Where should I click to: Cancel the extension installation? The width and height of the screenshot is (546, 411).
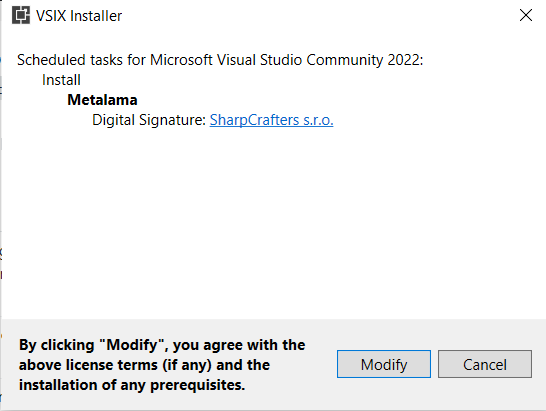click(485, 364)
